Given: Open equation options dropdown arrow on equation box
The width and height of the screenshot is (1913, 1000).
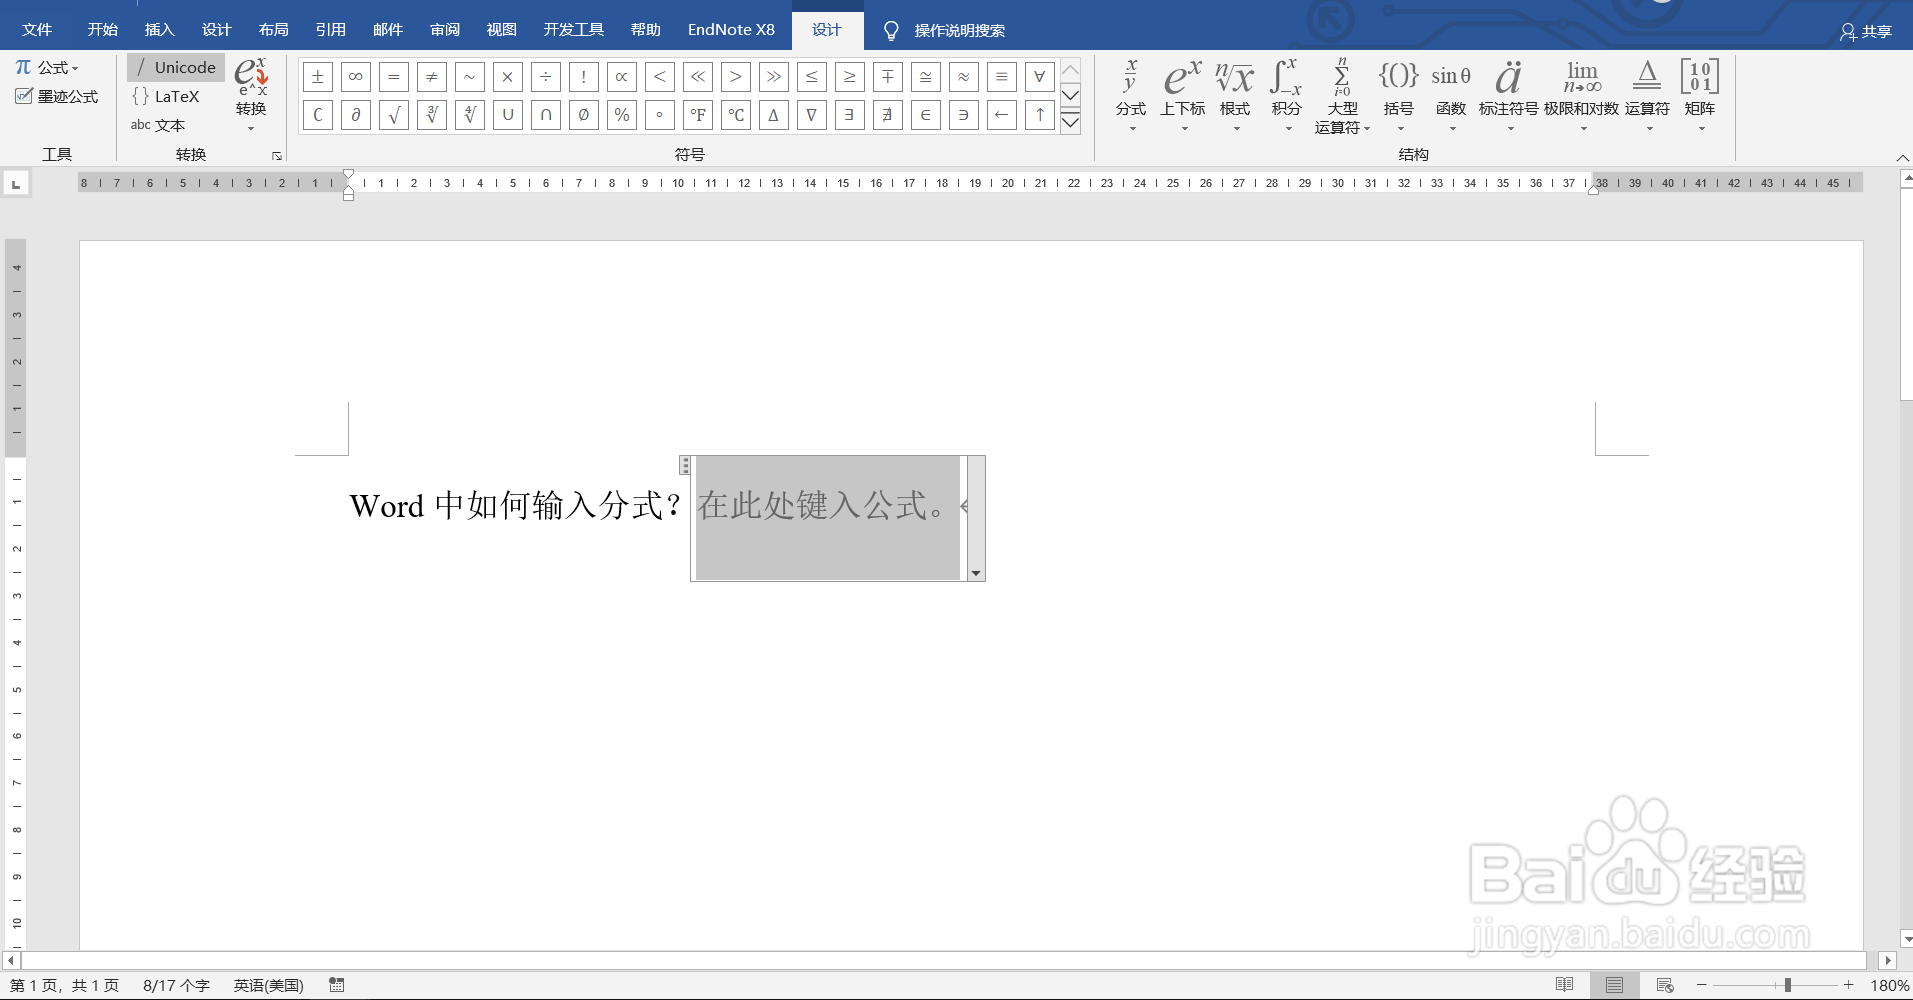Looking at the screenshot, I should pyautogui.click(x=976, y=573).
